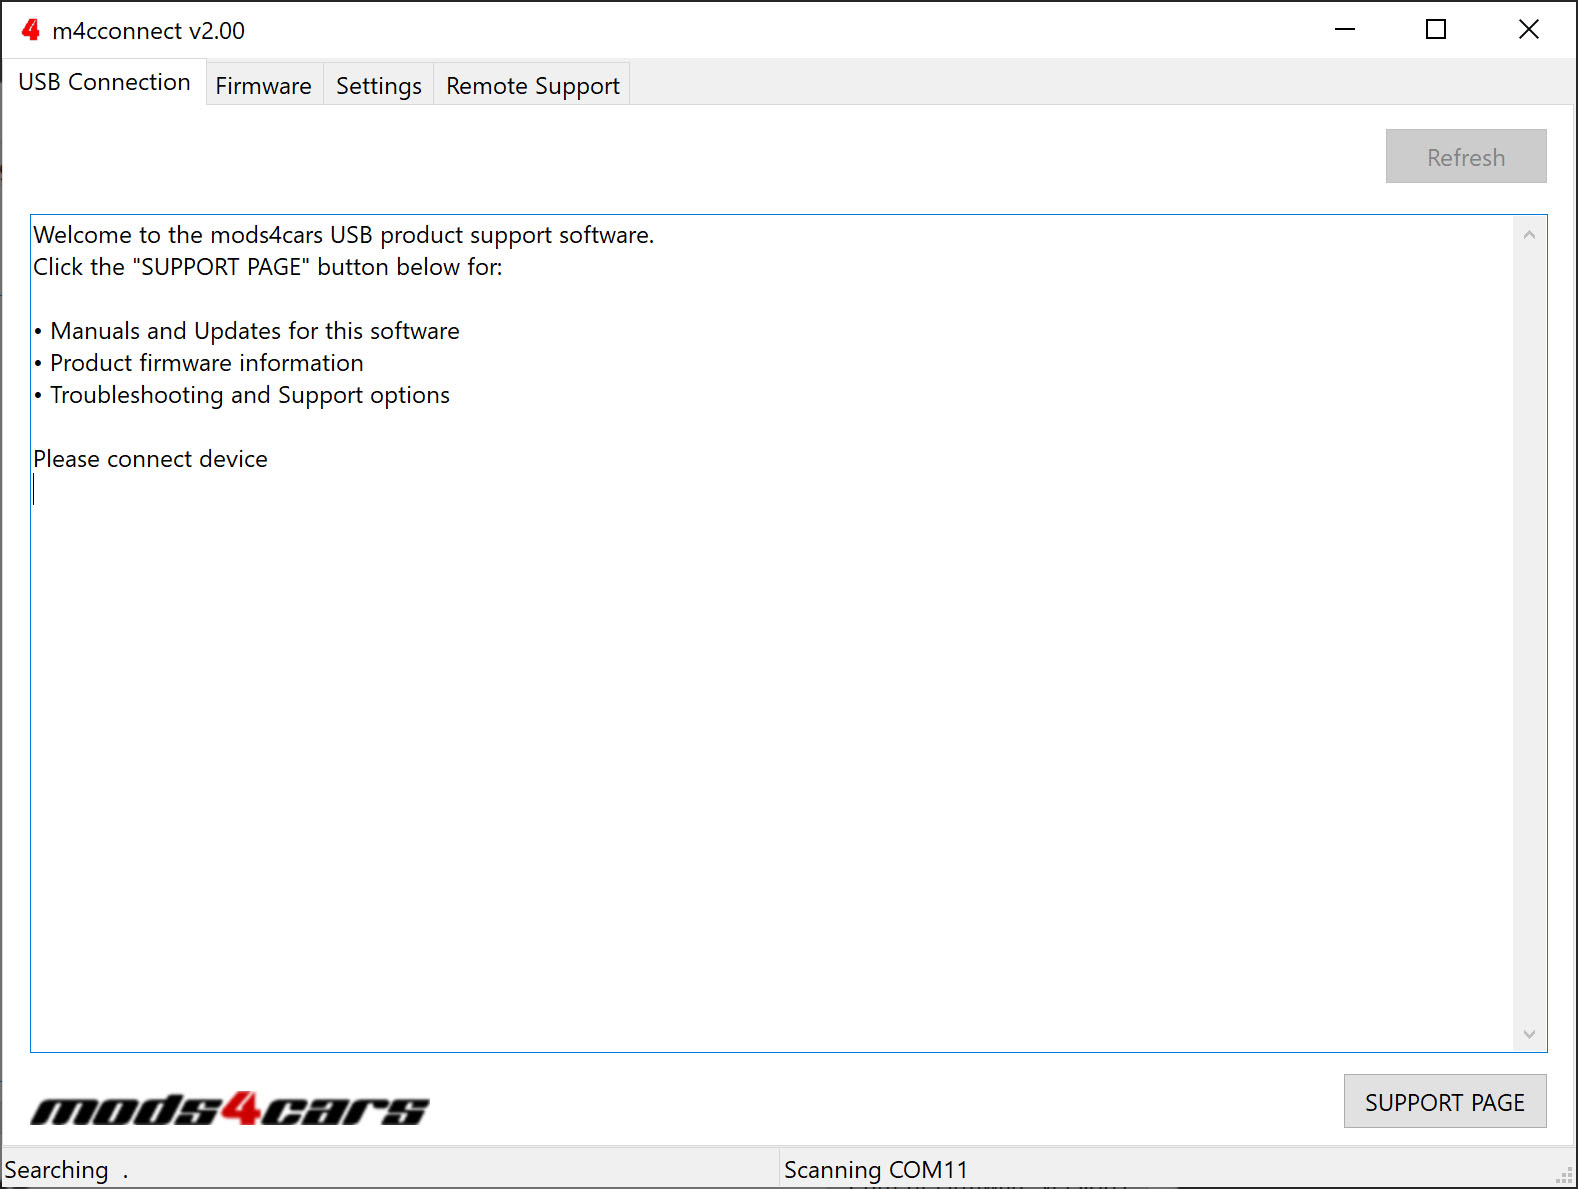
Task: Click the 'Welcome to the mods4cars' line
Action: [x=344, y=235]
